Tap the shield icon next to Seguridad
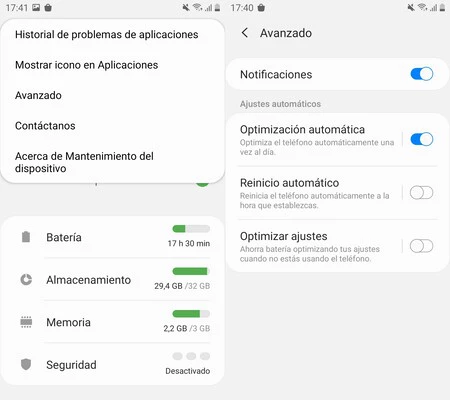The image size is (450, 400). coord(26,364)
